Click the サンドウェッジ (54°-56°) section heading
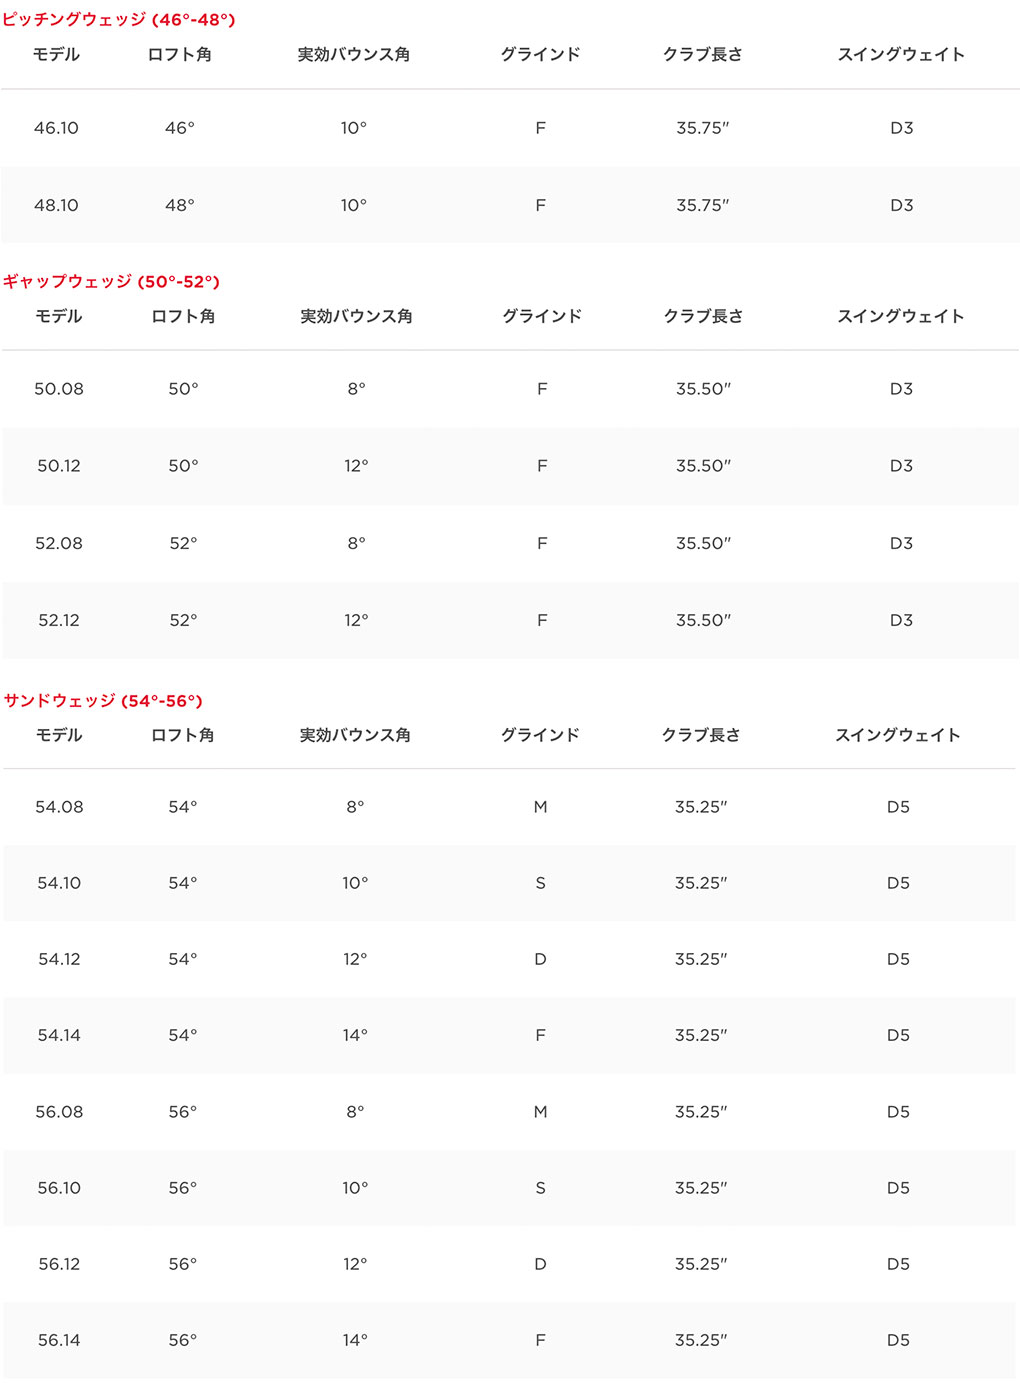This screenshot has width=1020, height=1383. tap(103, 701)
